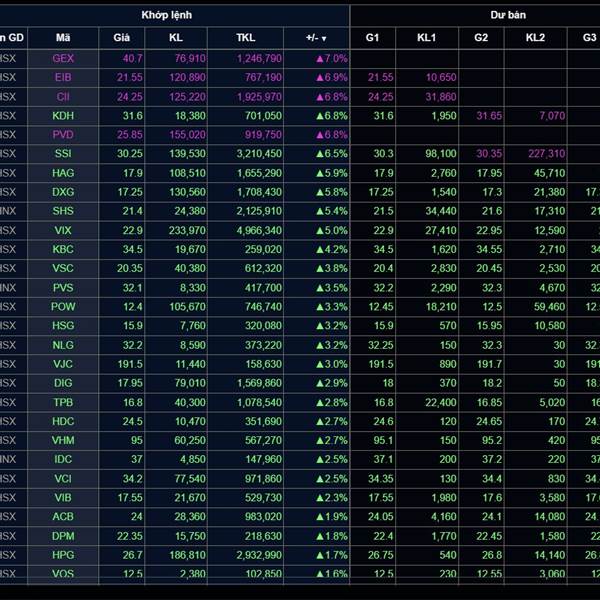
Task: Select the DIG stock symbol
Action: click(63, 383)
